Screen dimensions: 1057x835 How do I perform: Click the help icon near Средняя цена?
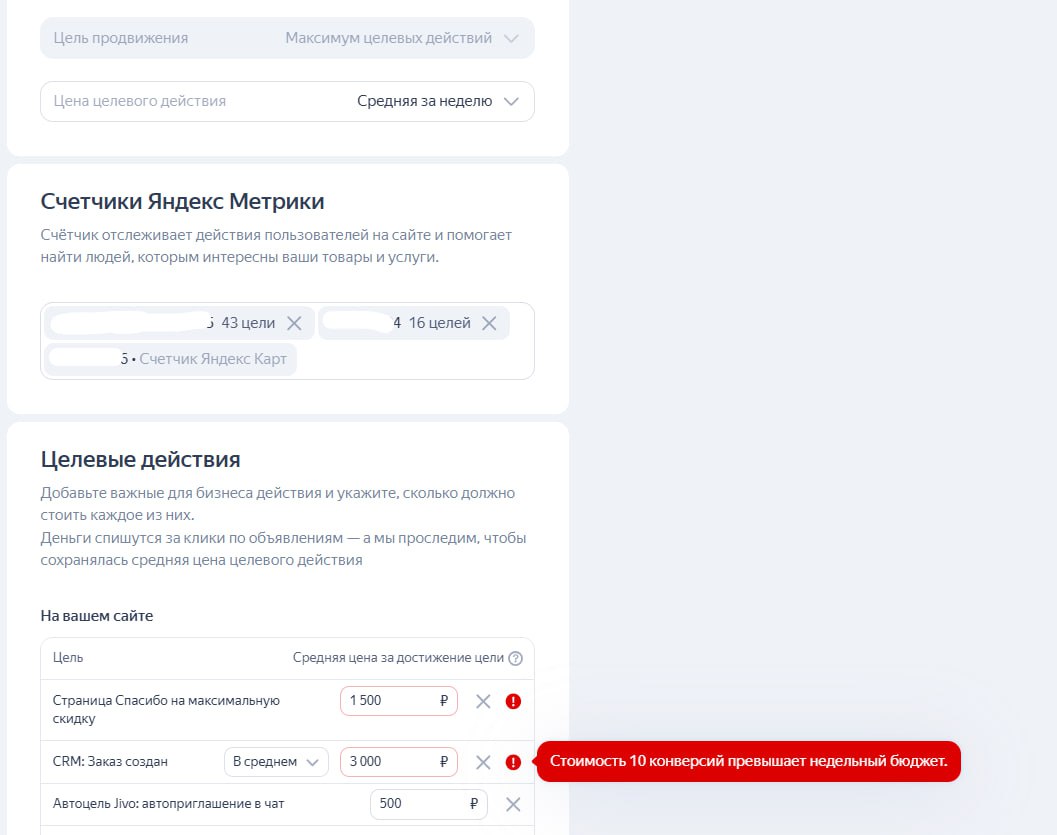click(x=516, y=658)
